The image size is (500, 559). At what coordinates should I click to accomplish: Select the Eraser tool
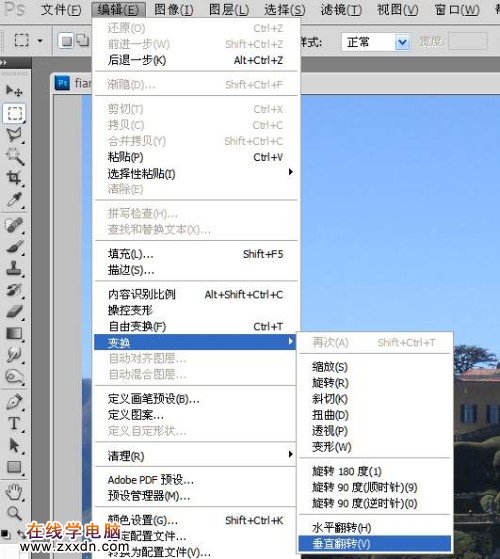pyautogui.click(x=14, y=312)
